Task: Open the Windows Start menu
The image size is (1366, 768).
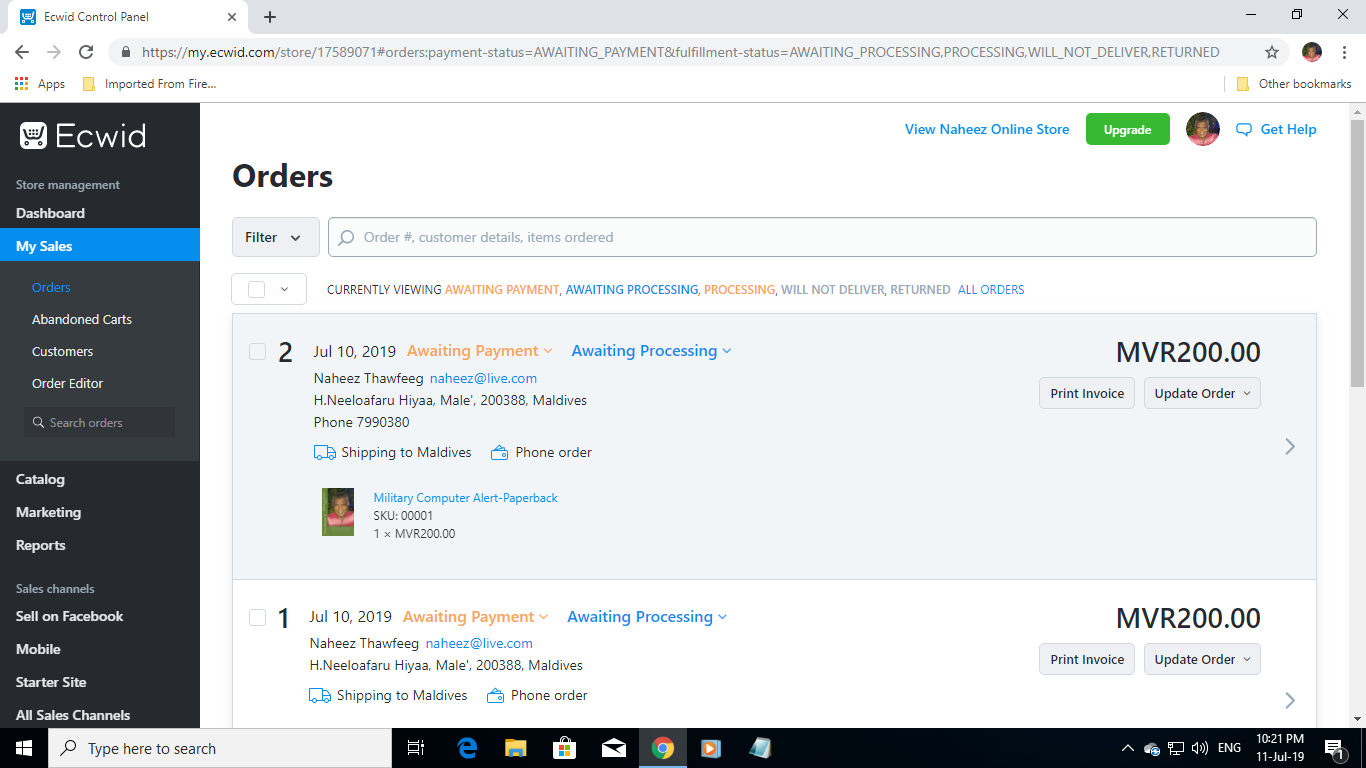Action: (24, 748)
